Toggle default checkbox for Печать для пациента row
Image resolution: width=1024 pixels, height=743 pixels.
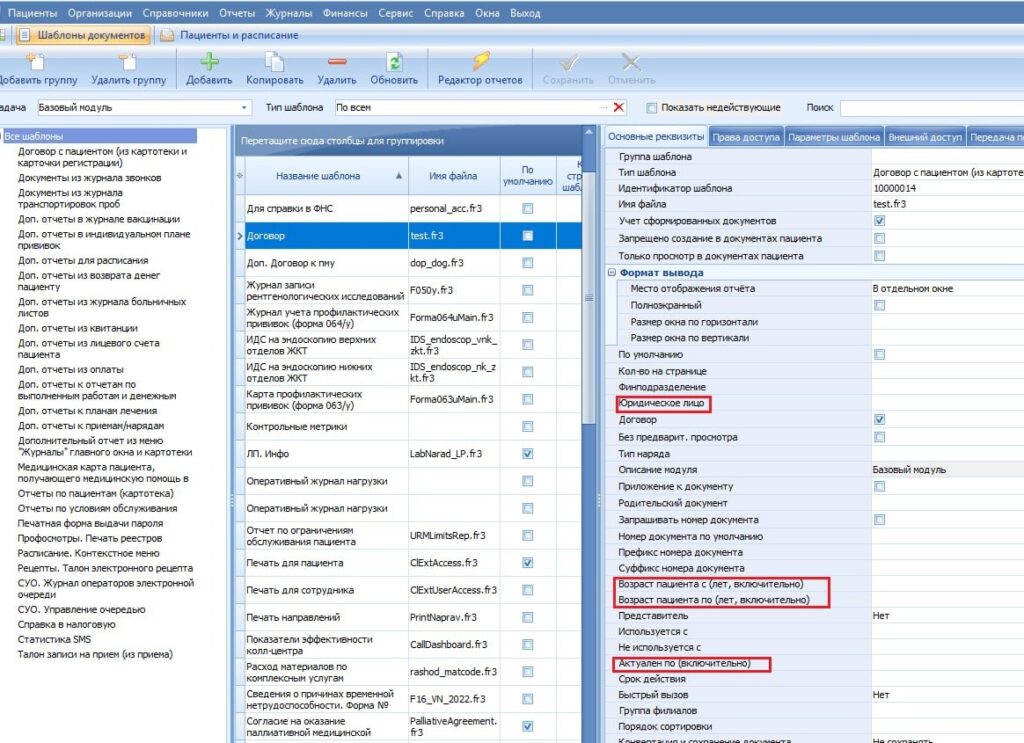(x=528, y=563)
